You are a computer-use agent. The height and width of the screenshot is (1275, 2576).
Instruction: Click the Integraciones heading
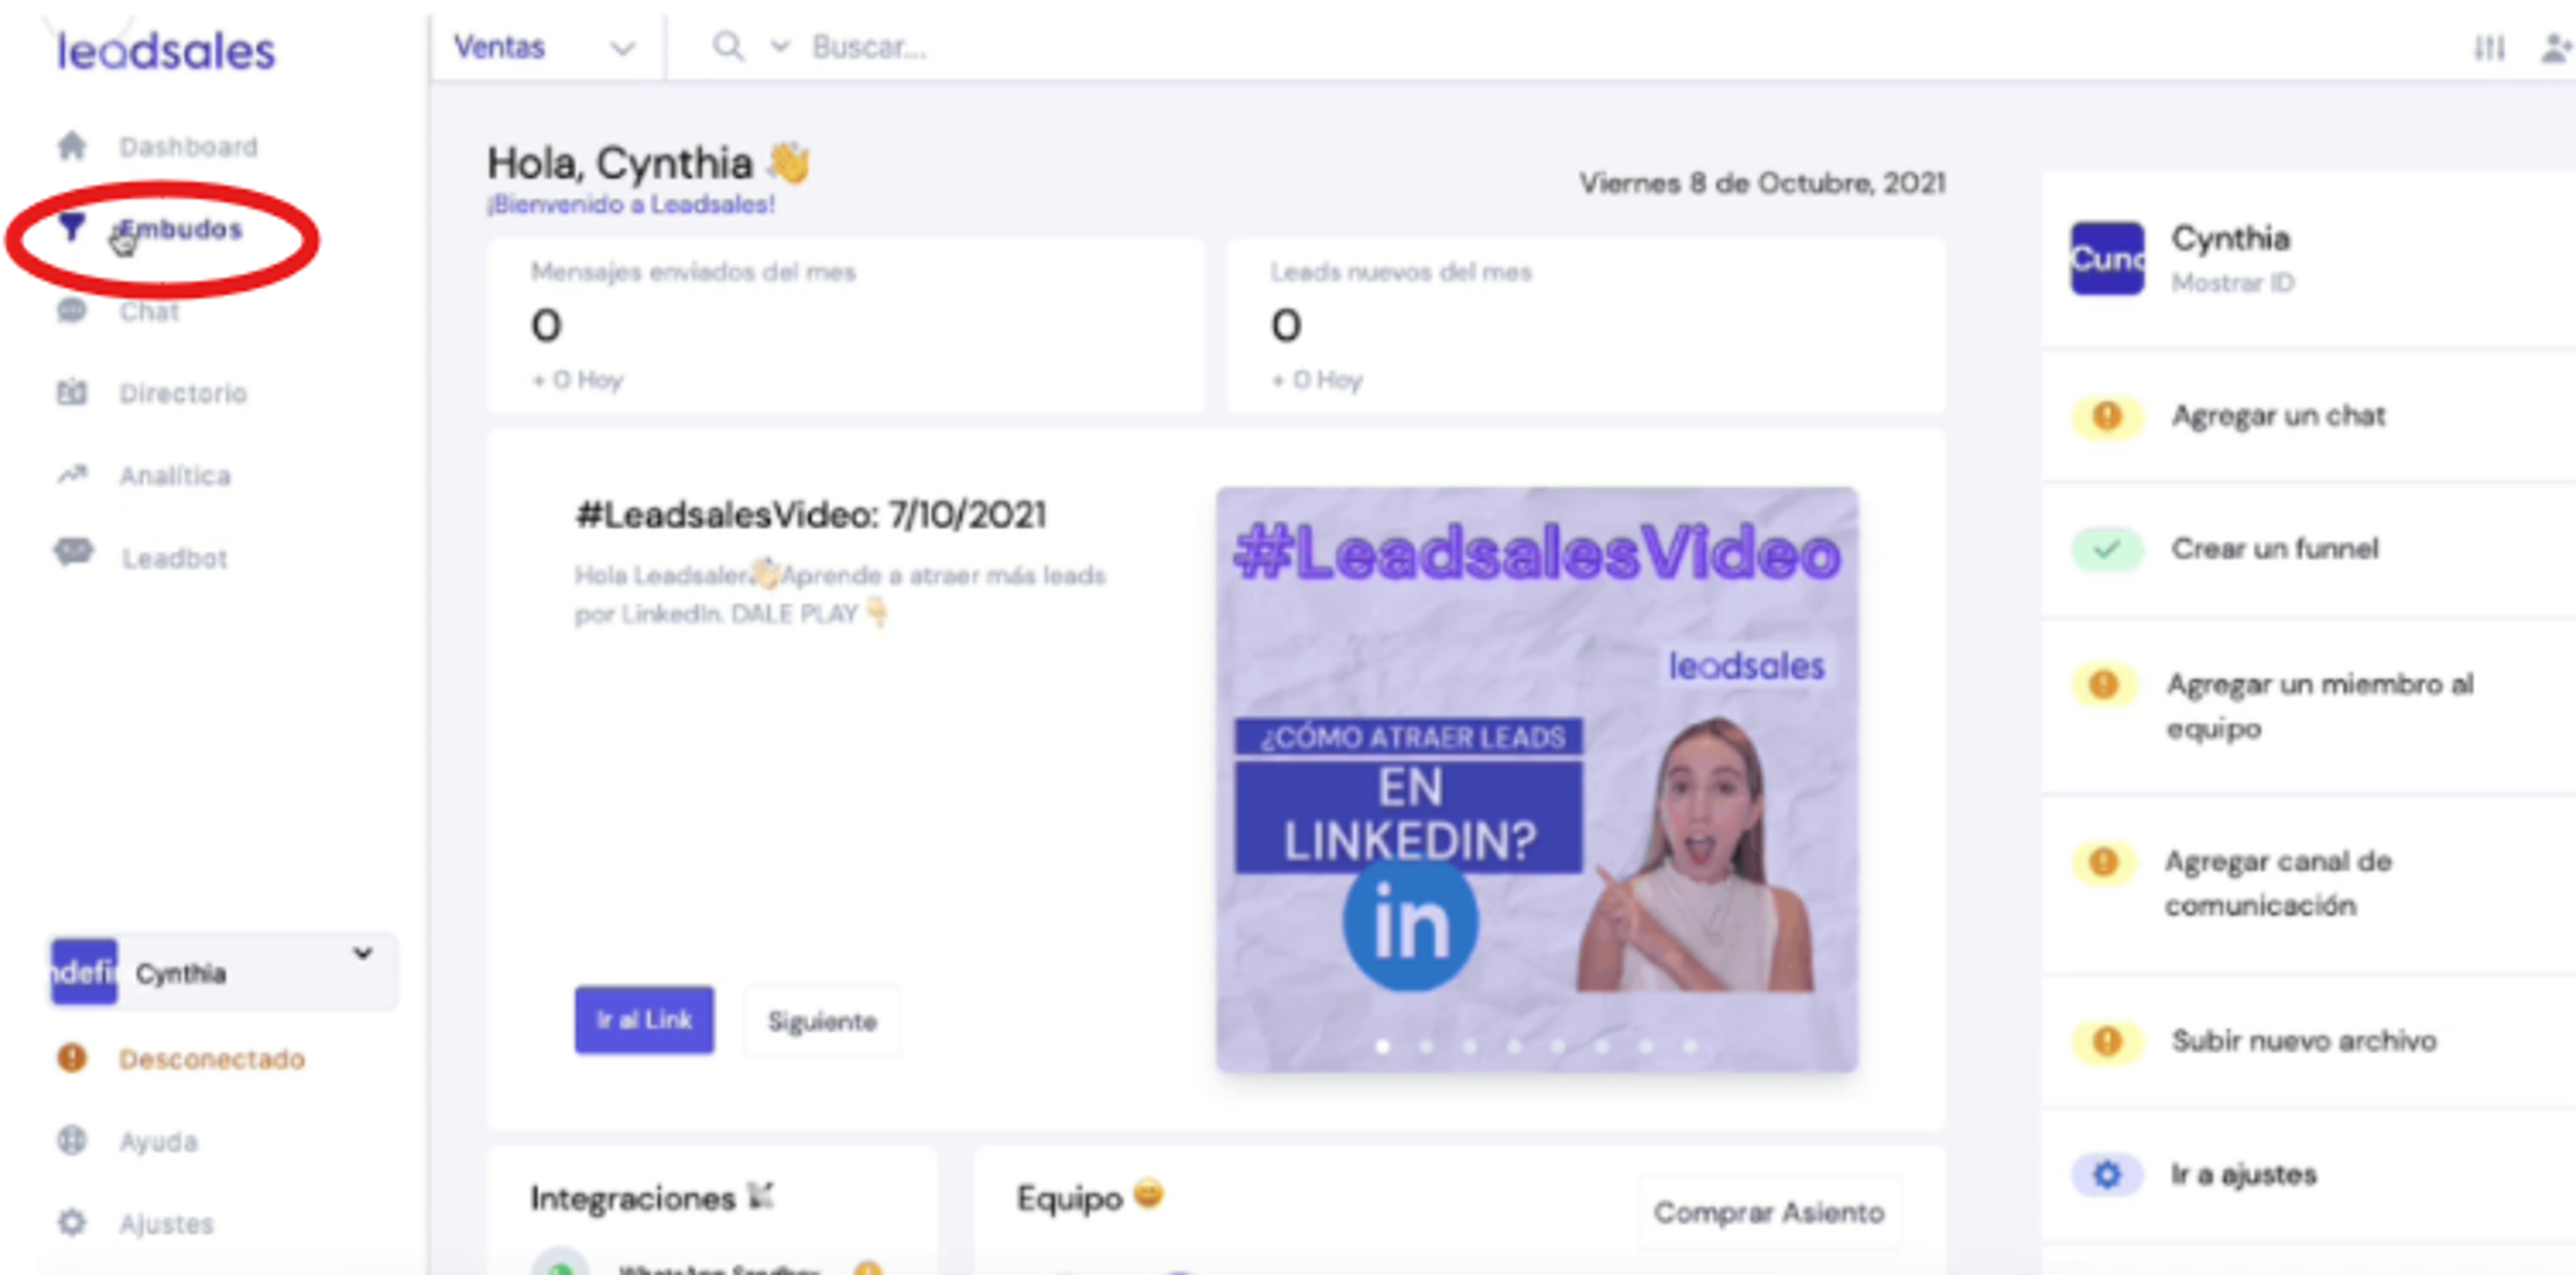(x=632, y=1197)
